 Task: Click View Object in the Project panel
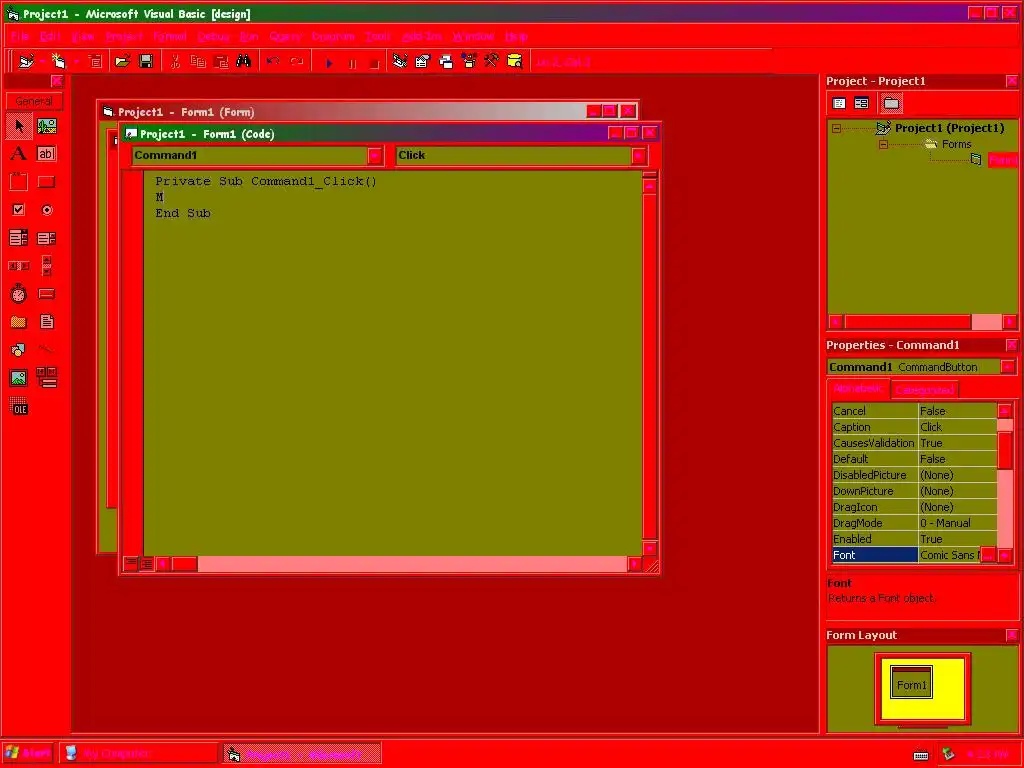pos(861,103)
